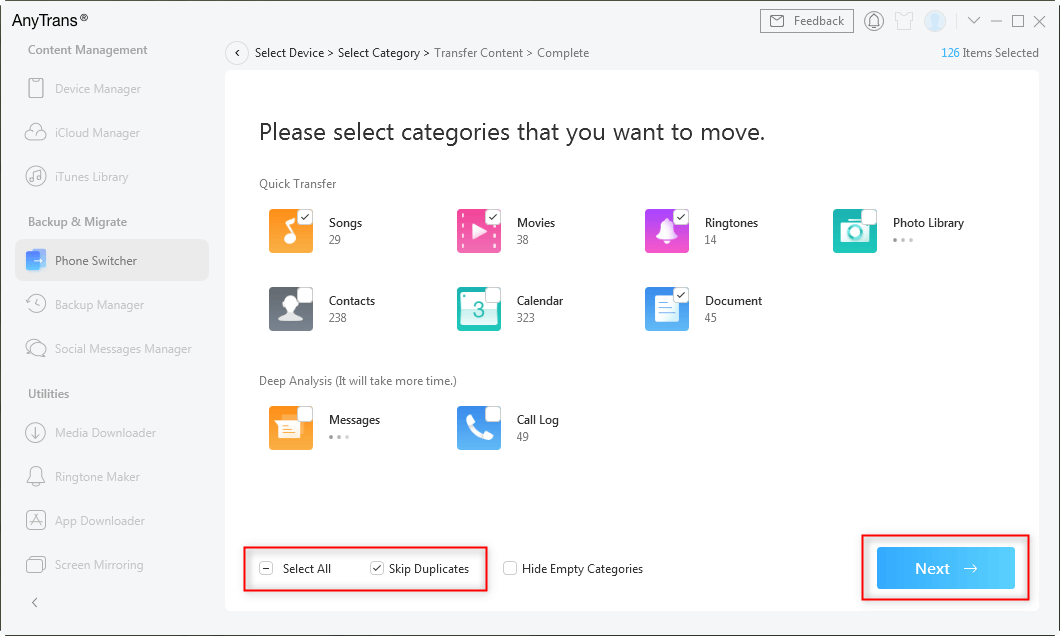Select the Movies category icon
1060x636 pixels.
(x=479, y=231)
